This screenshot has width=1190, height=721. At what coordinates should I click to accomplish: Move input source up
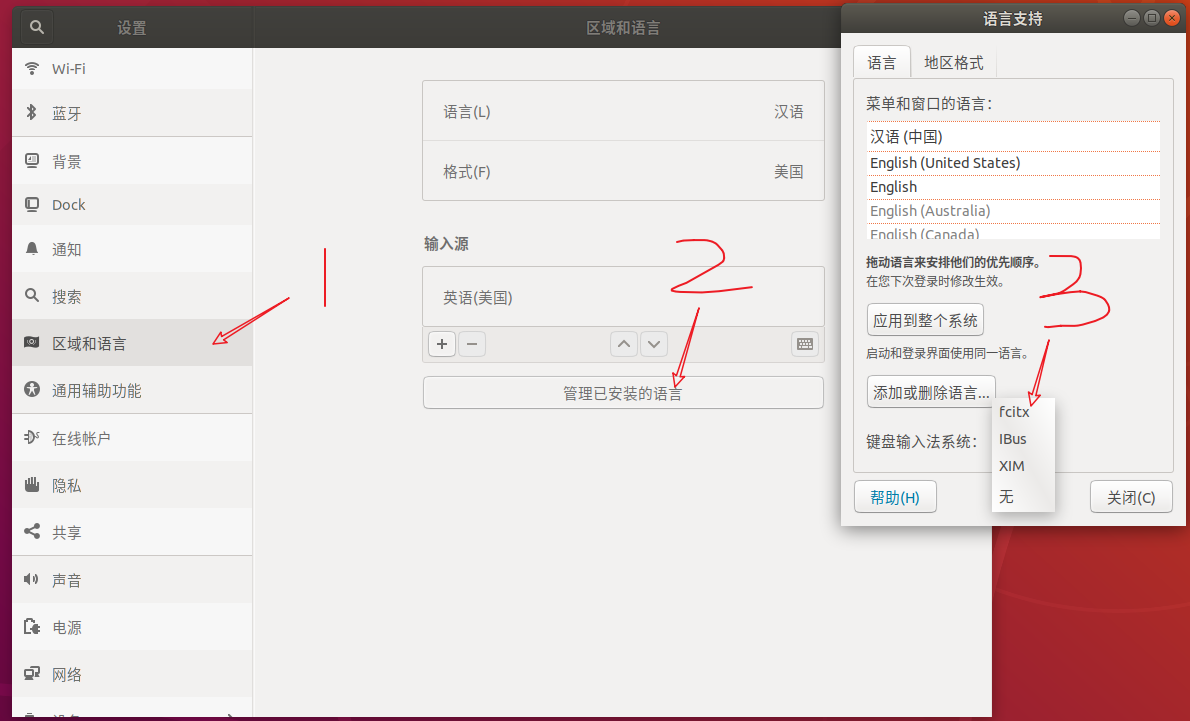[624, 344]
